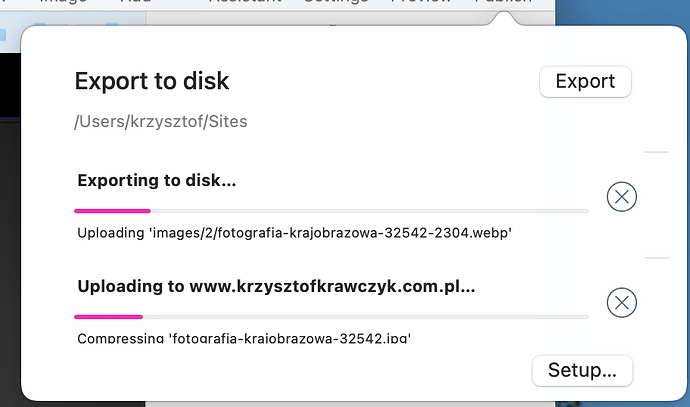Select the "Uploading to www.krzysztofkrawczyk.com.pl..." title
690x407 pixels.
coord(276,286)
